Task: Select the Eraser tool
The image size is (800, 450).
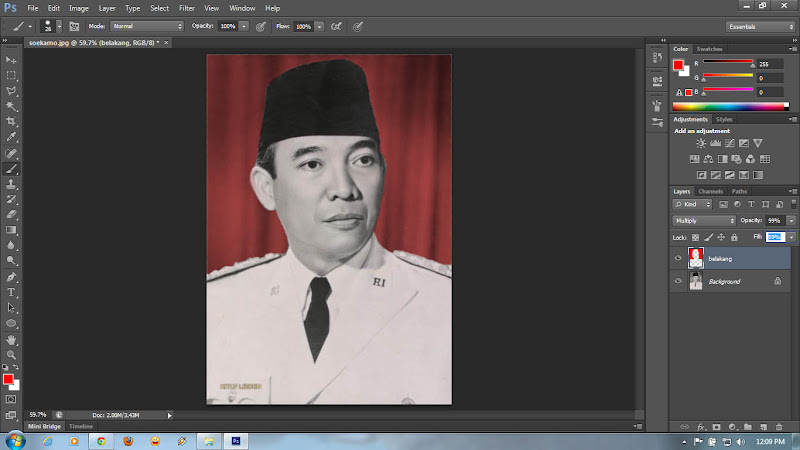Action: click(11, 215)
